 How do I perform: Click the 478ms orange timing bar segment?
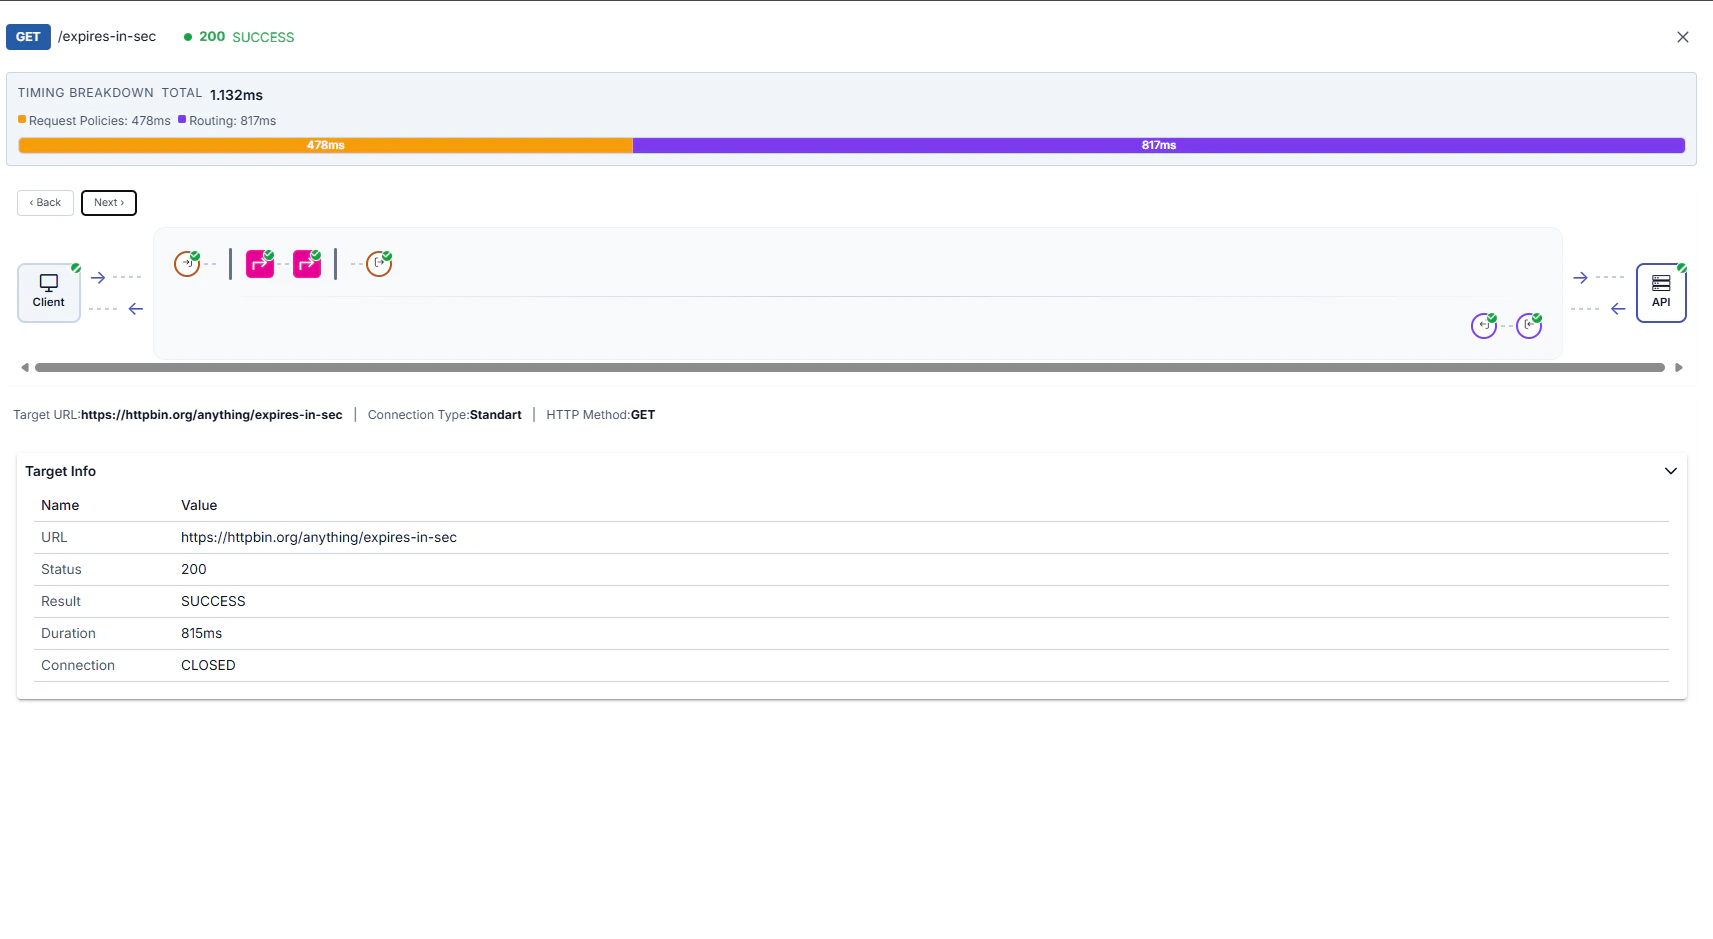coord(324,145)
